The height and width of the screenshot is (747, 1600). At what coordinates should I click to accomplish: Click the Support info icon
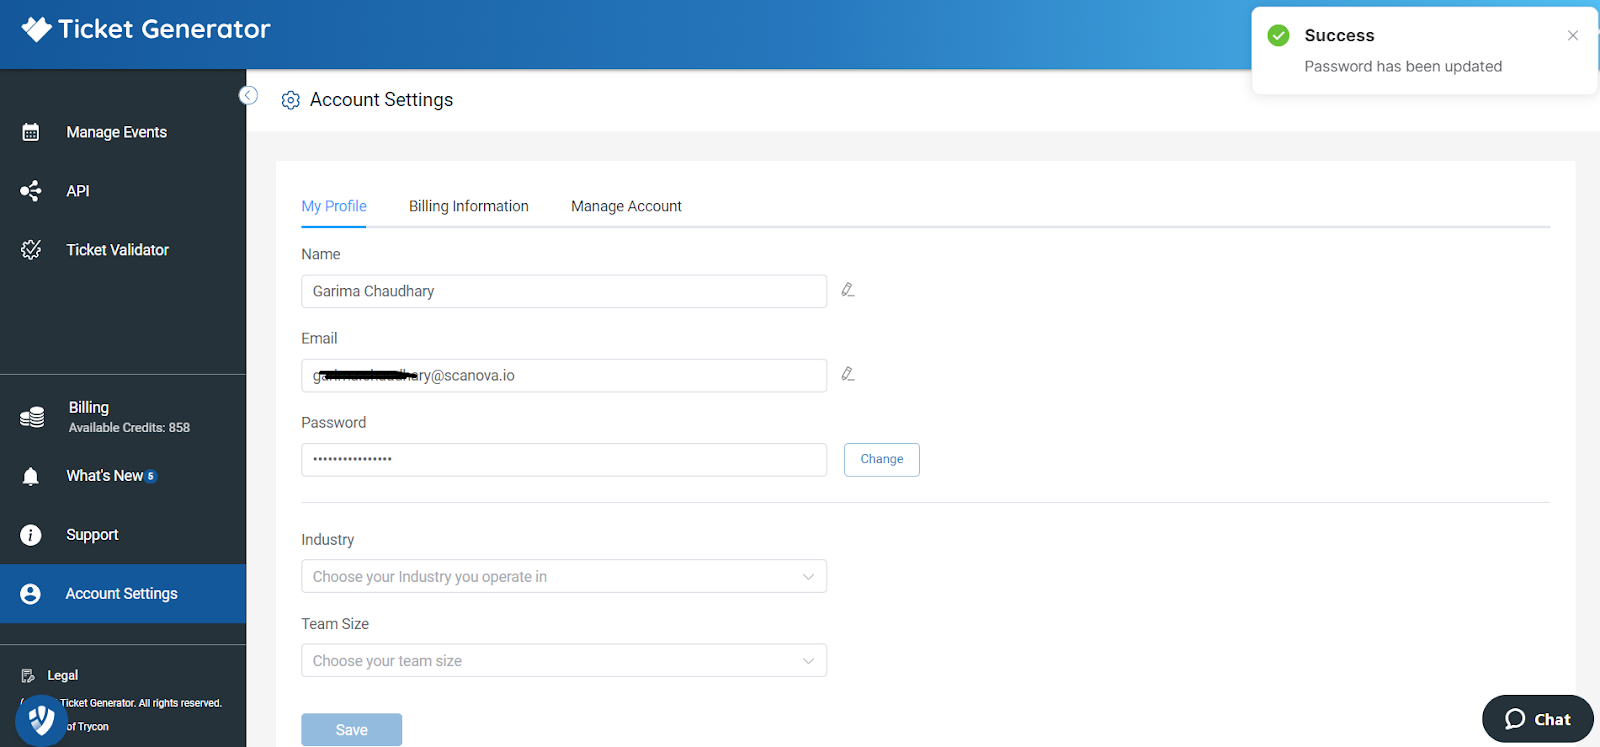[31, 535]
